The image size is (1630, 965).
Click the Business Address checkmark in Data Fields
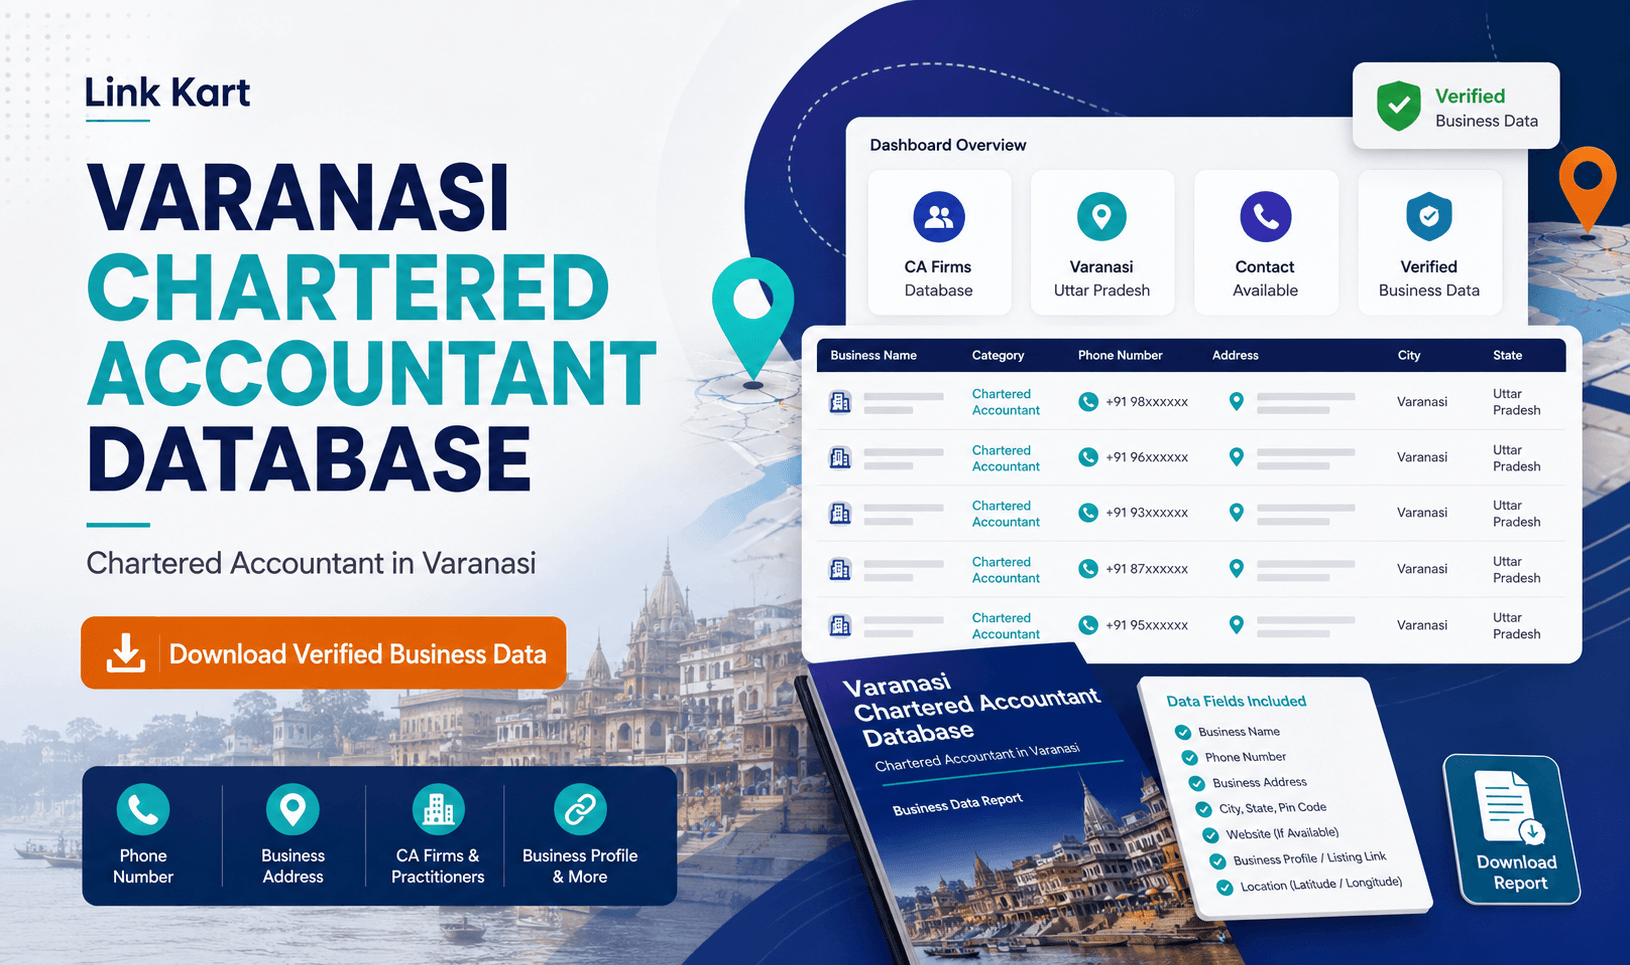(1197, 783)
